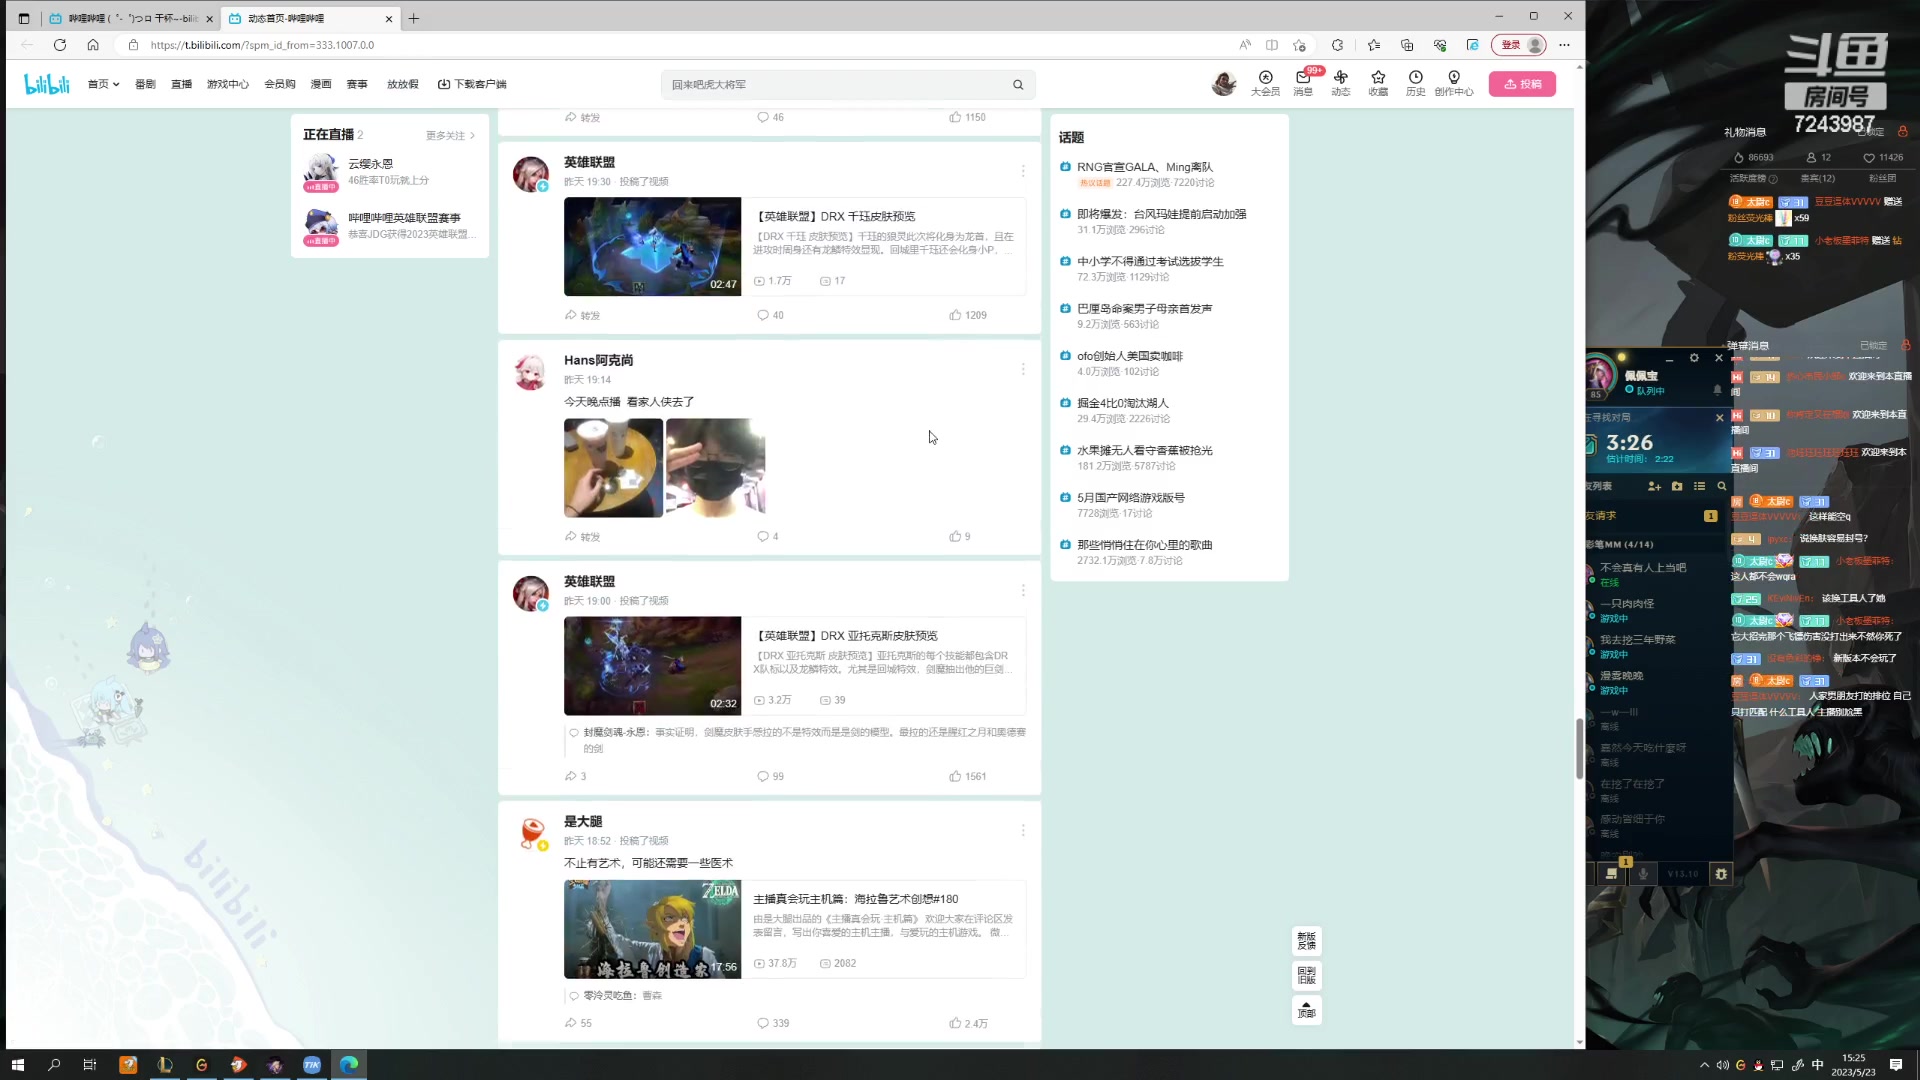Like the Hans阿克尚 post with 9 likes
This screenshot has height=1080, width=1920.
click(960, 536)
